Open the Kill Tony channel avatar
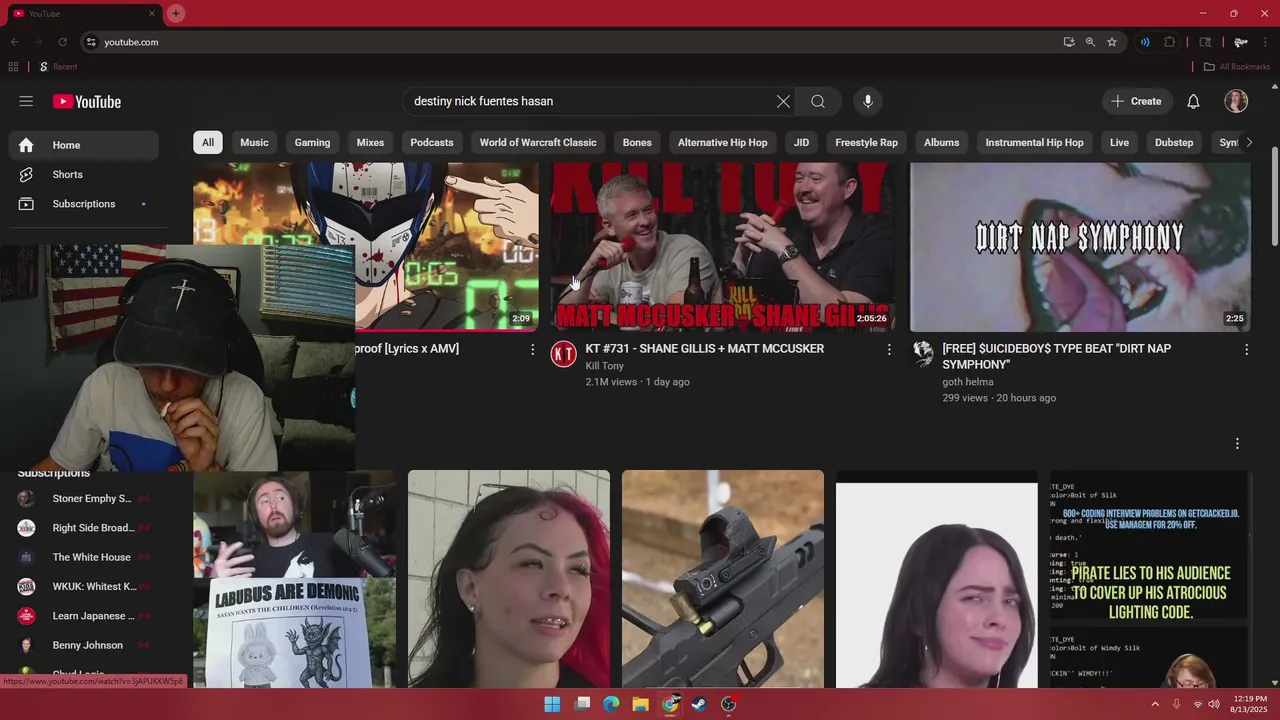The width and height of the screenshot is (1280, 720). [x=564, y=353]
